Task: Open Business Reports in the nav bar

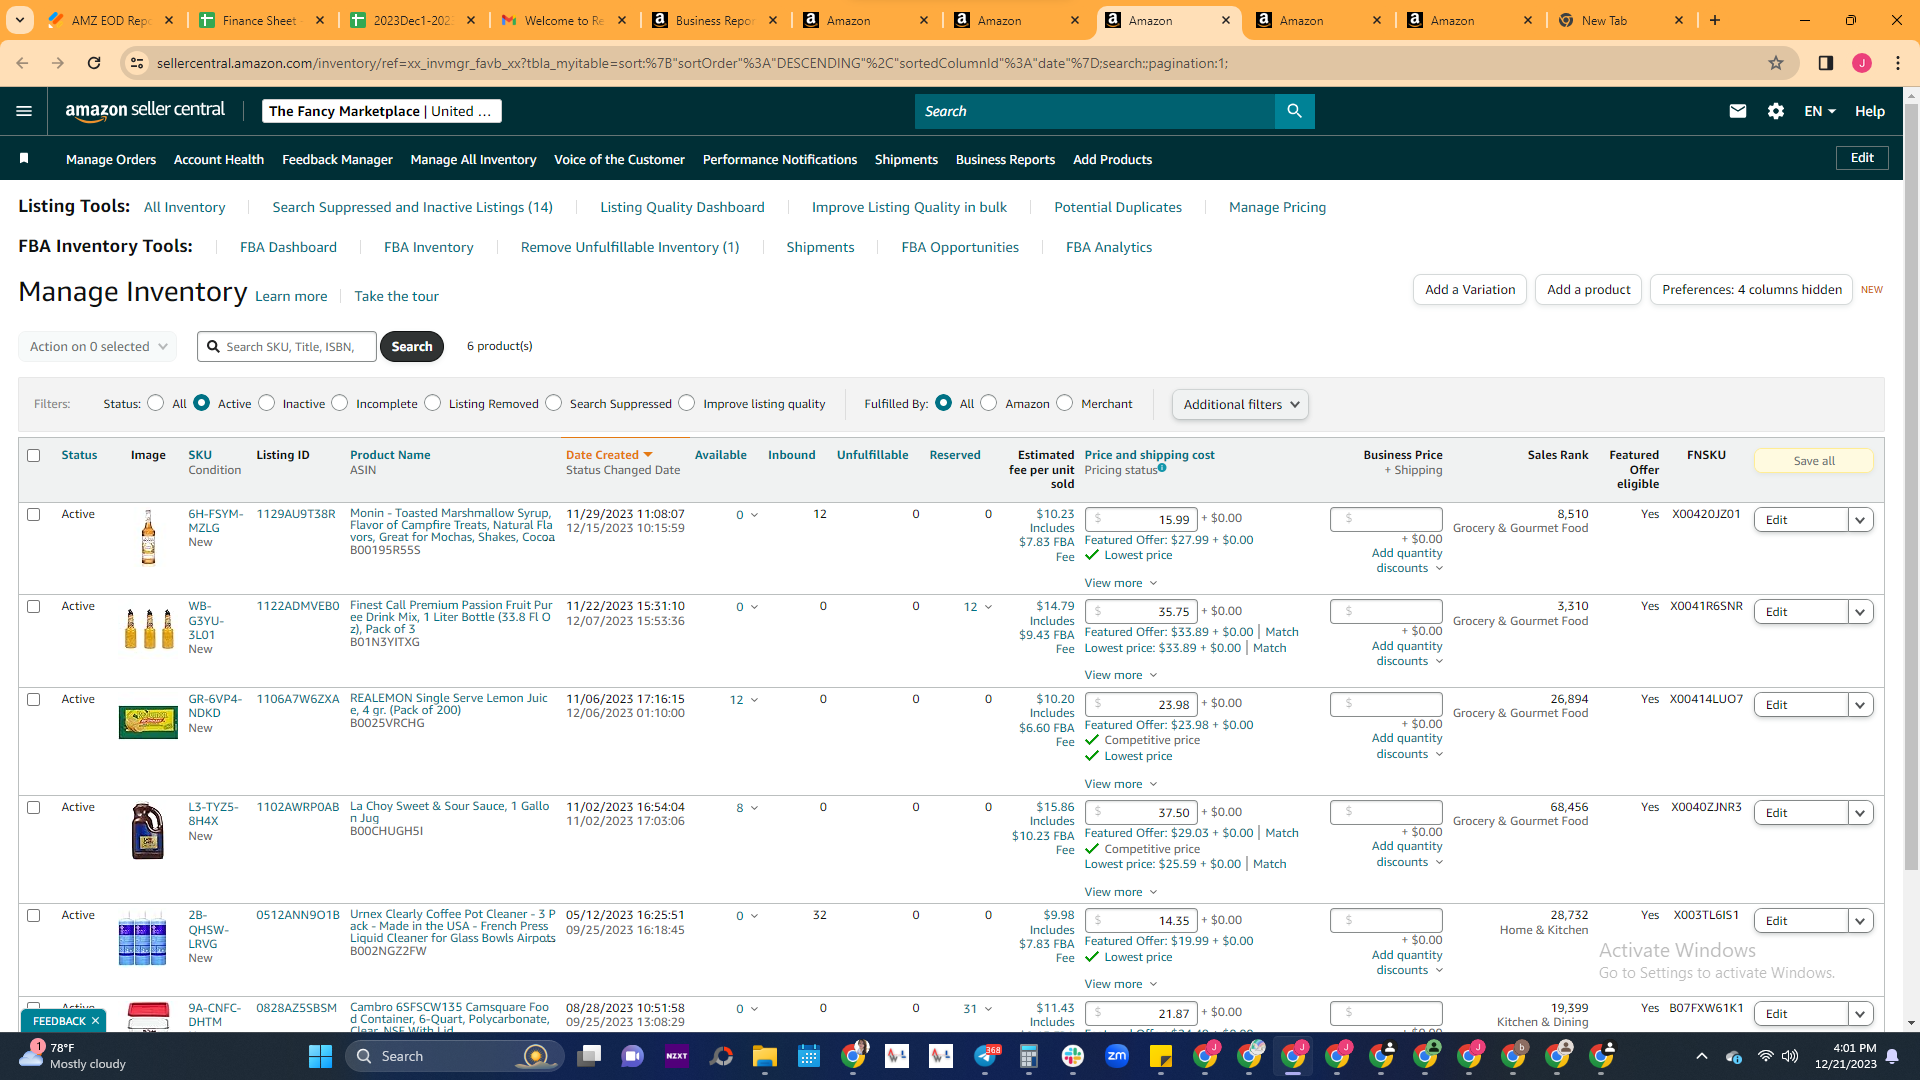Action: coord(1005,159)
